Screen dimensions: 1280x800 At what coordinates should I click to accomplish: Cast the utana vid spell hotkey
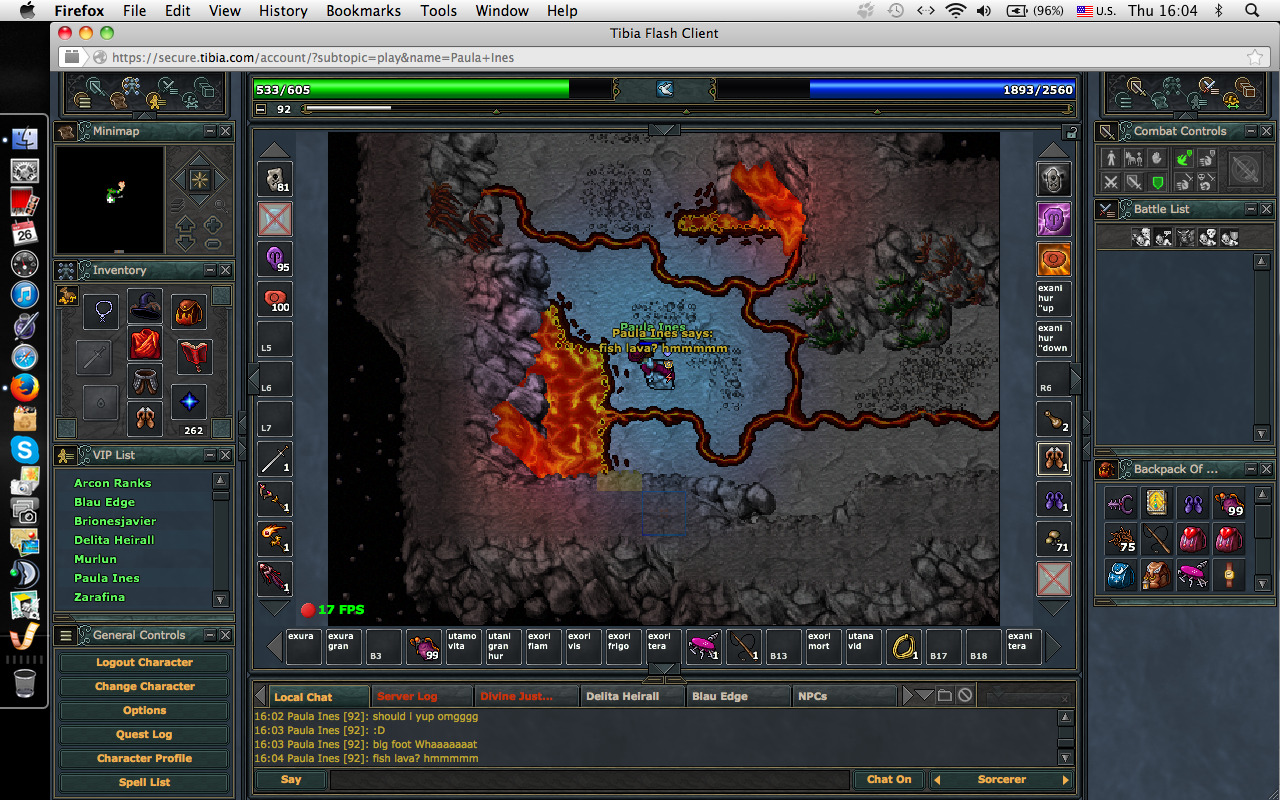point(864,646)
